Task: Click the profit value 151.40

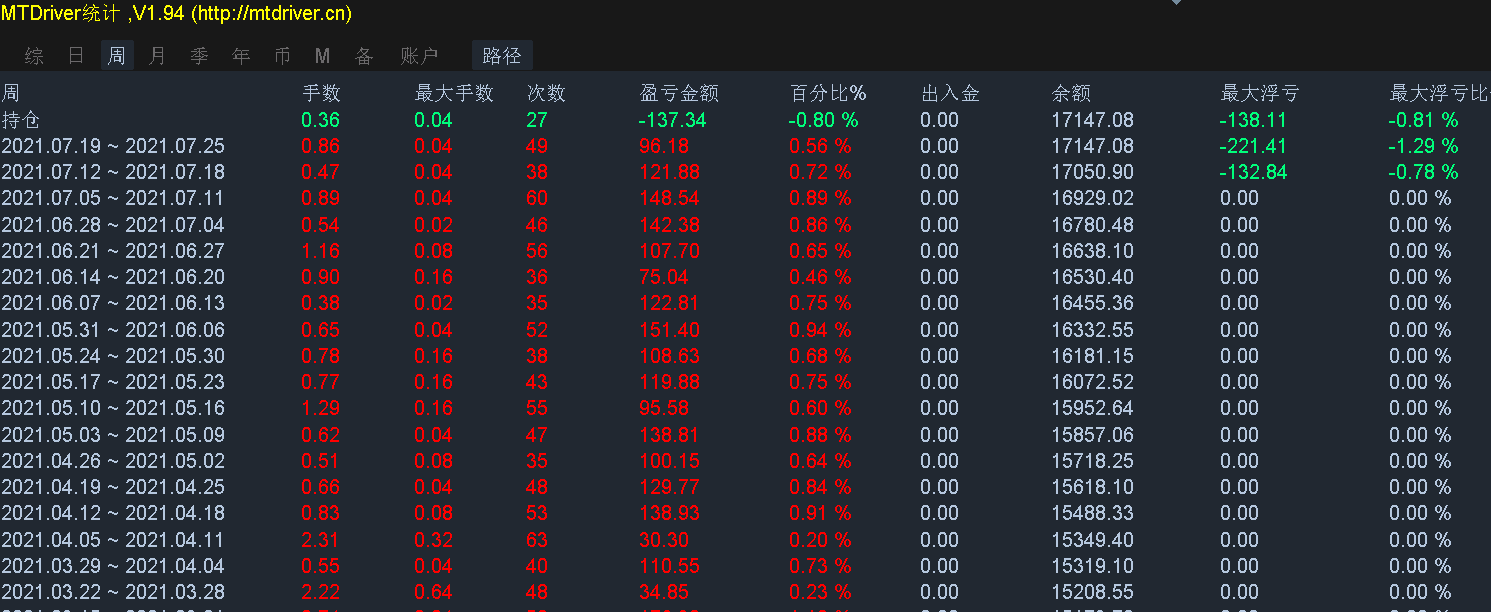Action: [x=669, y=330]
